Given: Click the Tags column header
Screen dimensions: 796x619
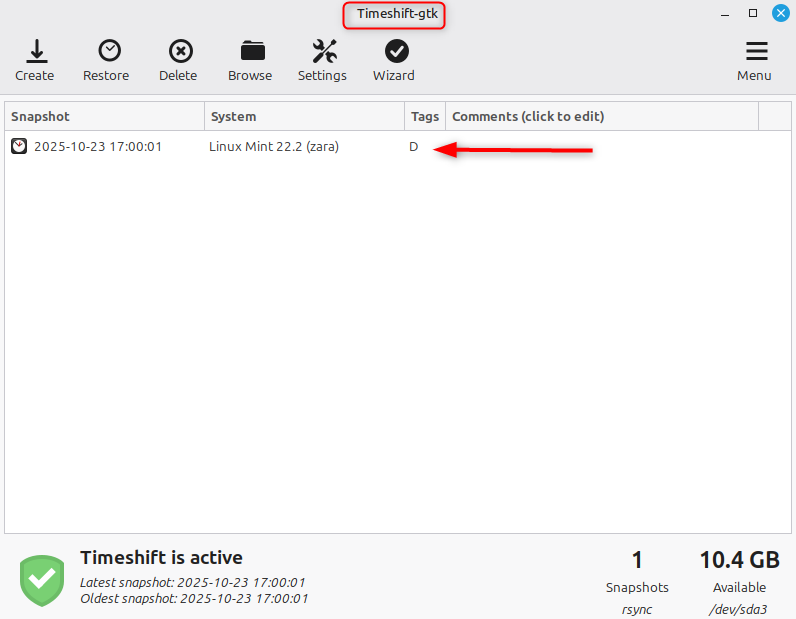Looking at the screenshot, I should (x=425, y=116).
